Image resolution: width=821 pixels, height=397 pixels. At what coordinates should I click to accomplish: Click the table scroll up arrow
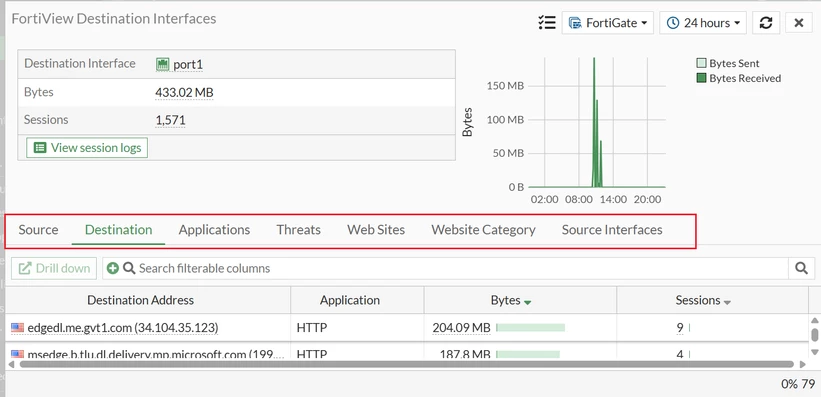point(814,320)
